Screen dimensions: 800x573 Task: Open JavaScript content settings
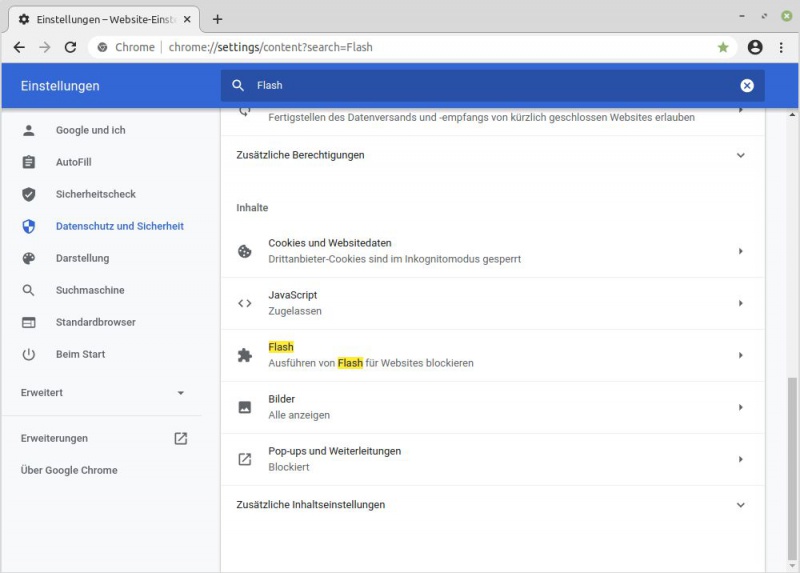tap(490, 303)
